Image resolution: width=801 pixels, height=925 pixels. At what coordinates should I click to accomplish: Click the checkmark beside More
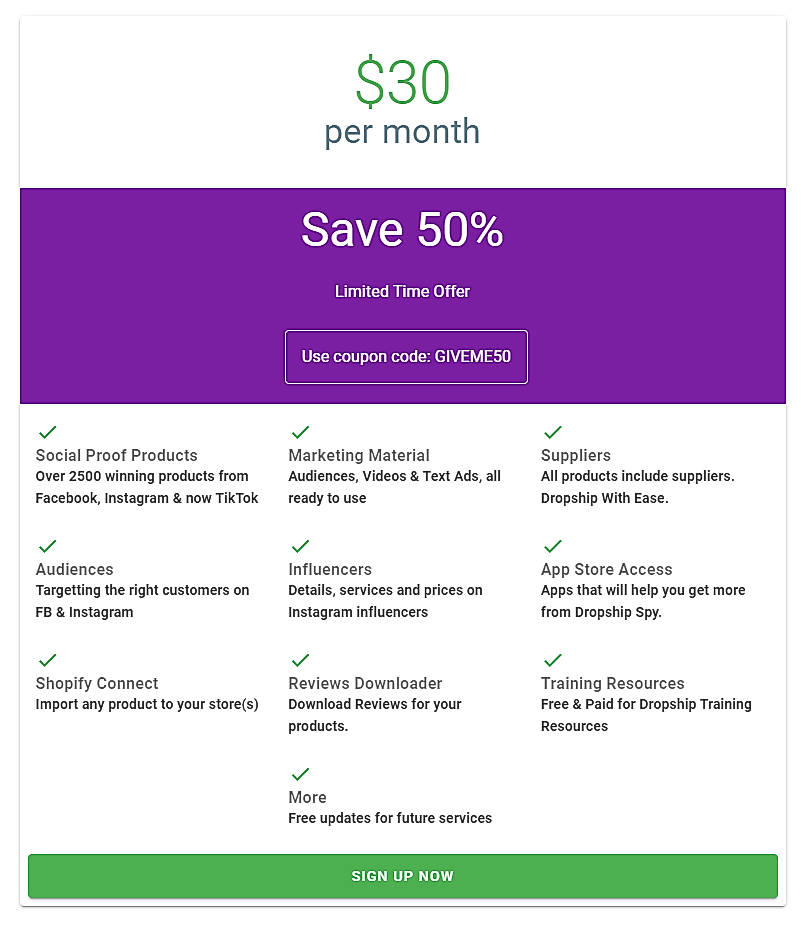pyautogui.click(x=300, y=774)
